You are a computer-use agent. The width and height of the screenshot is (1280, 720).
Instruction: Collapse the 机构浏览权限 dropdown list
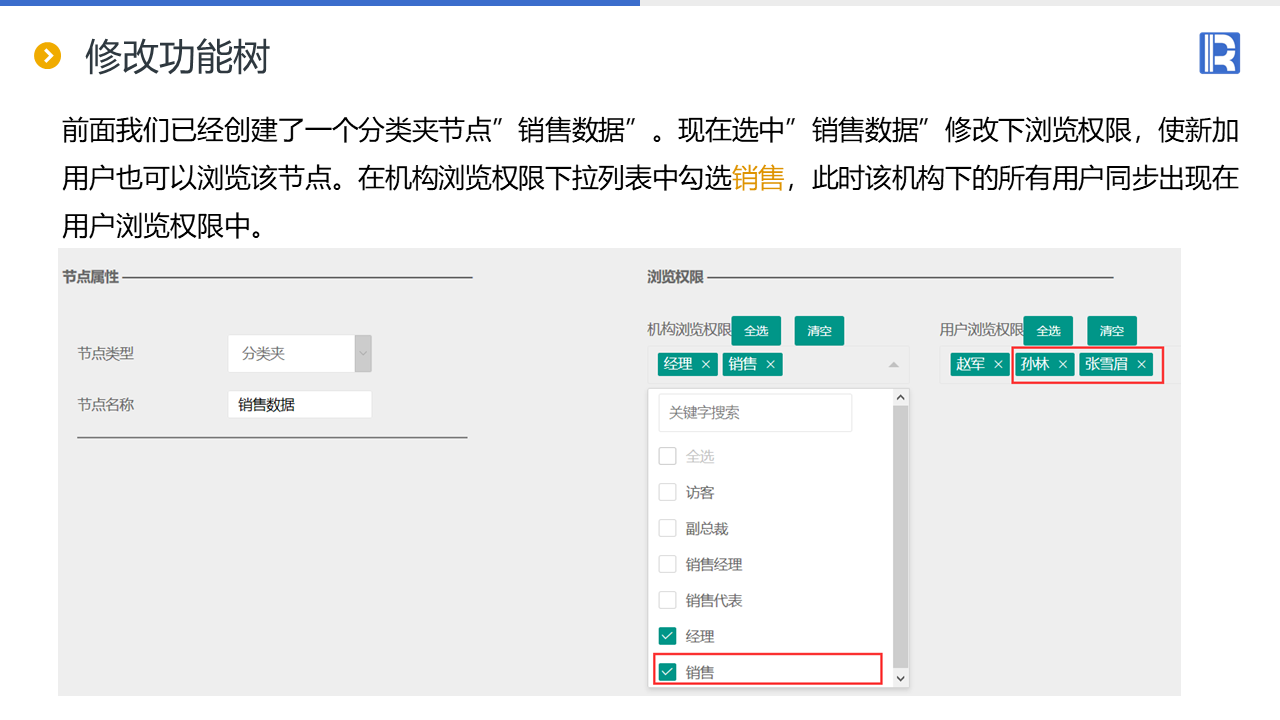(x=894, y=365)
